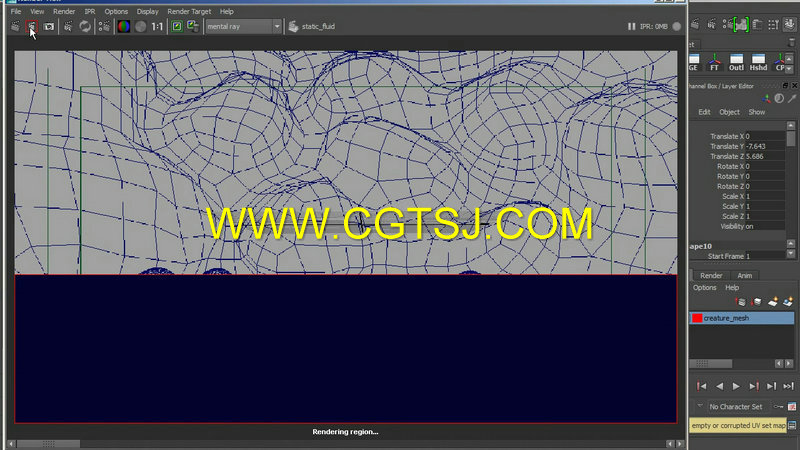
Task: Switch to the Render layer tab
Action: tap(711, 276)
